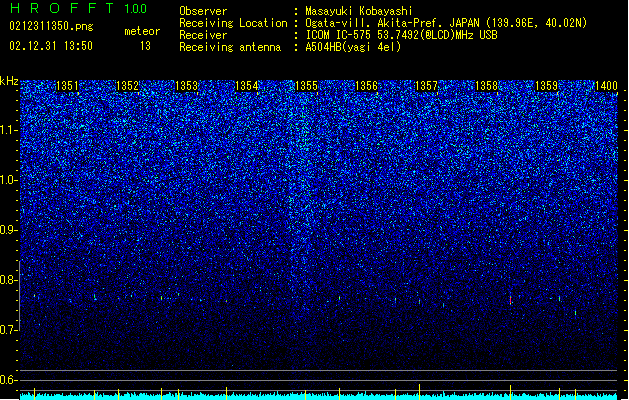The image size is (629, 400).
Task: Click the 0.6 kHz frequency label
Action: point(9,380)
